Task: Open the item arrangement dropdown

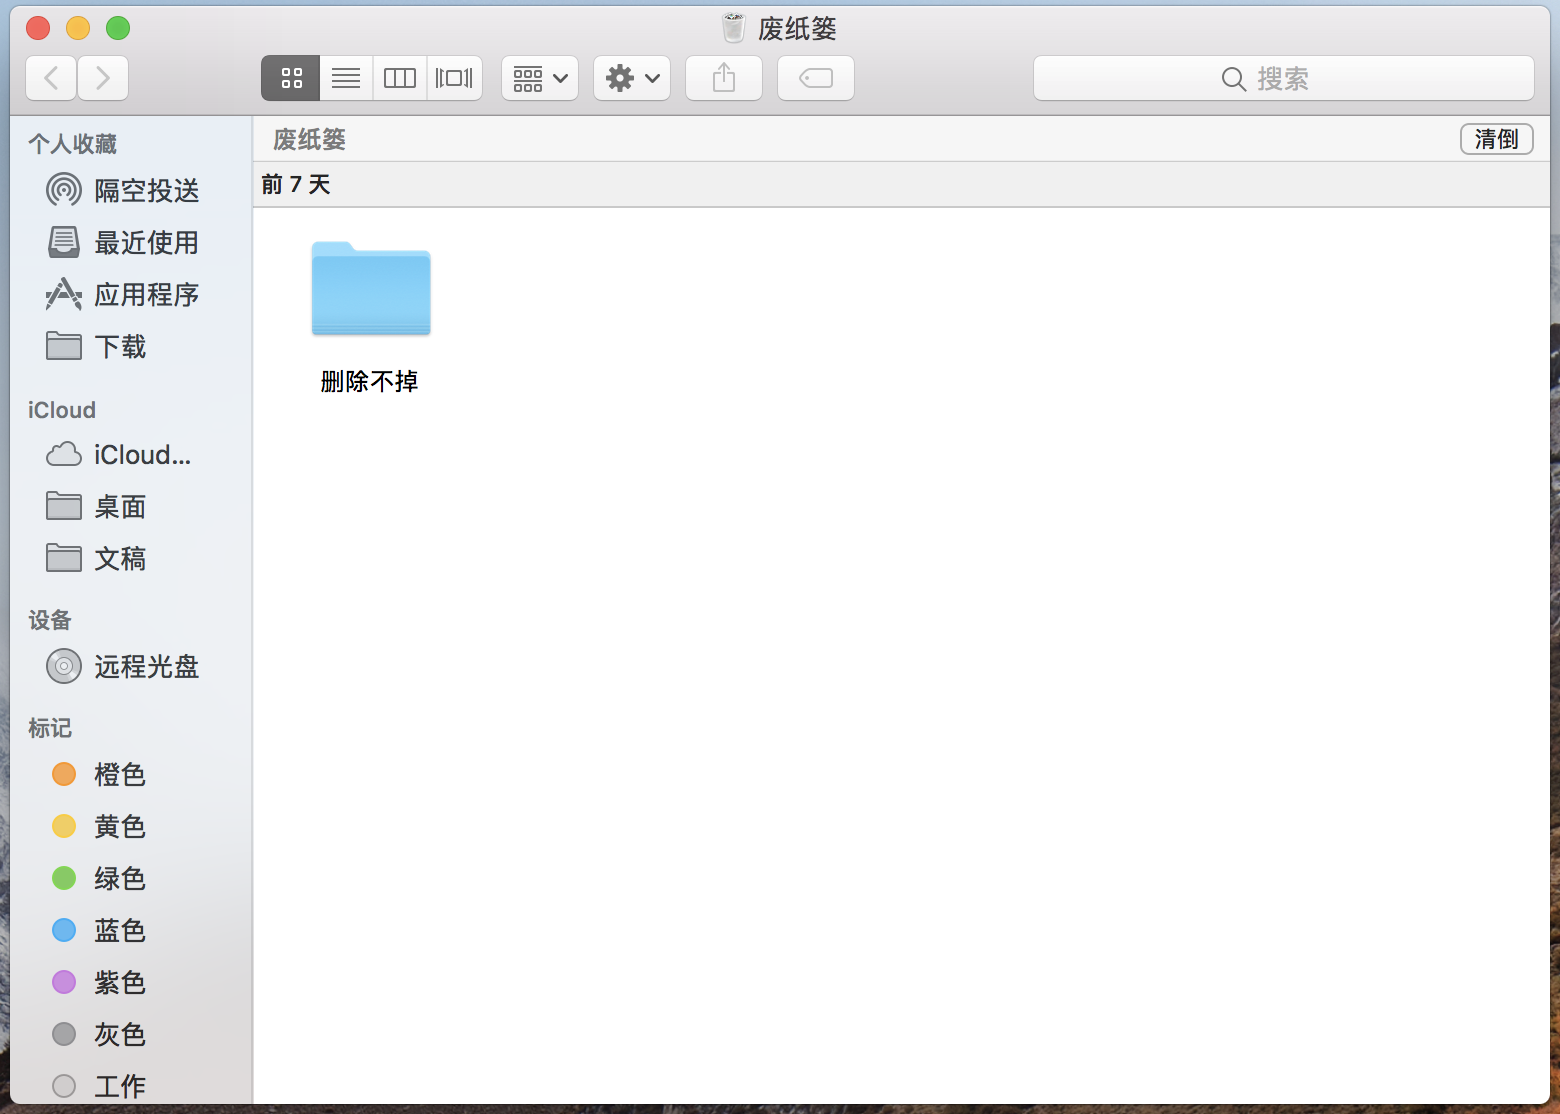Action: [540, 78]
